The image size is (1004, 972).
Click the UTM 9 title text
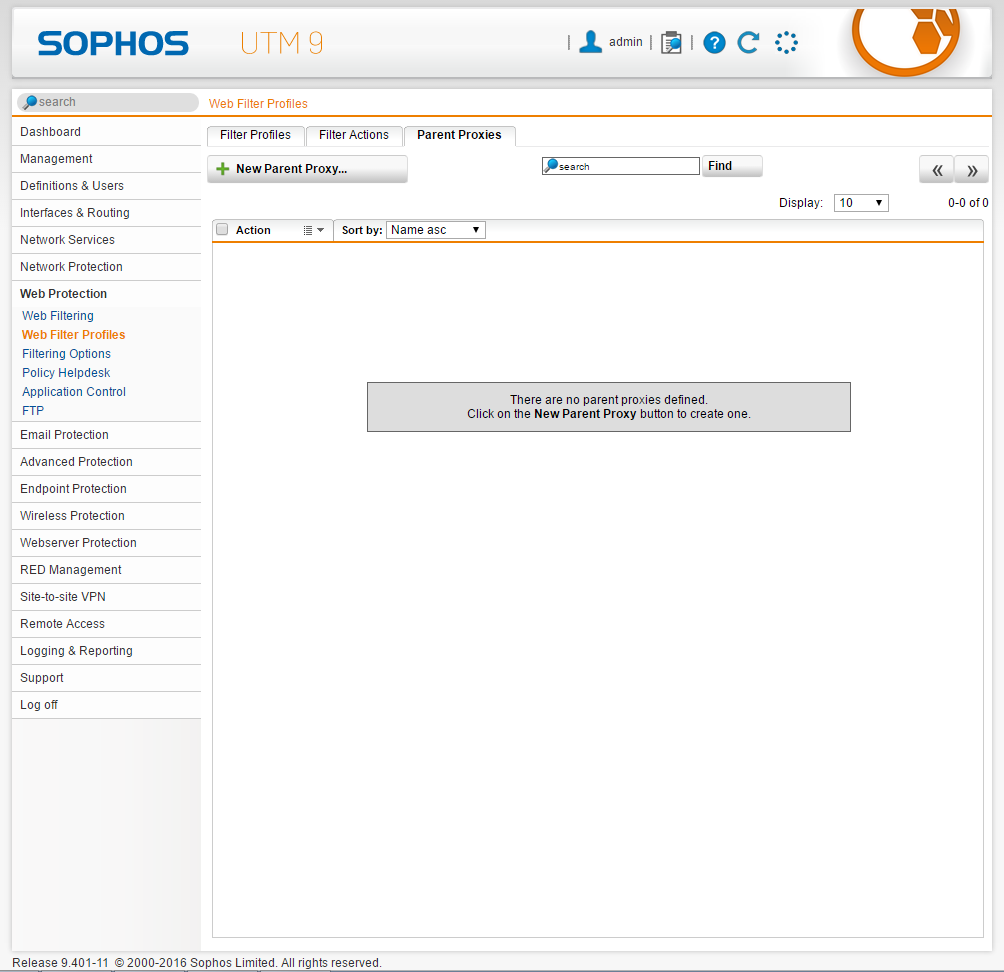pyautogui.click(x=282, y=44)
